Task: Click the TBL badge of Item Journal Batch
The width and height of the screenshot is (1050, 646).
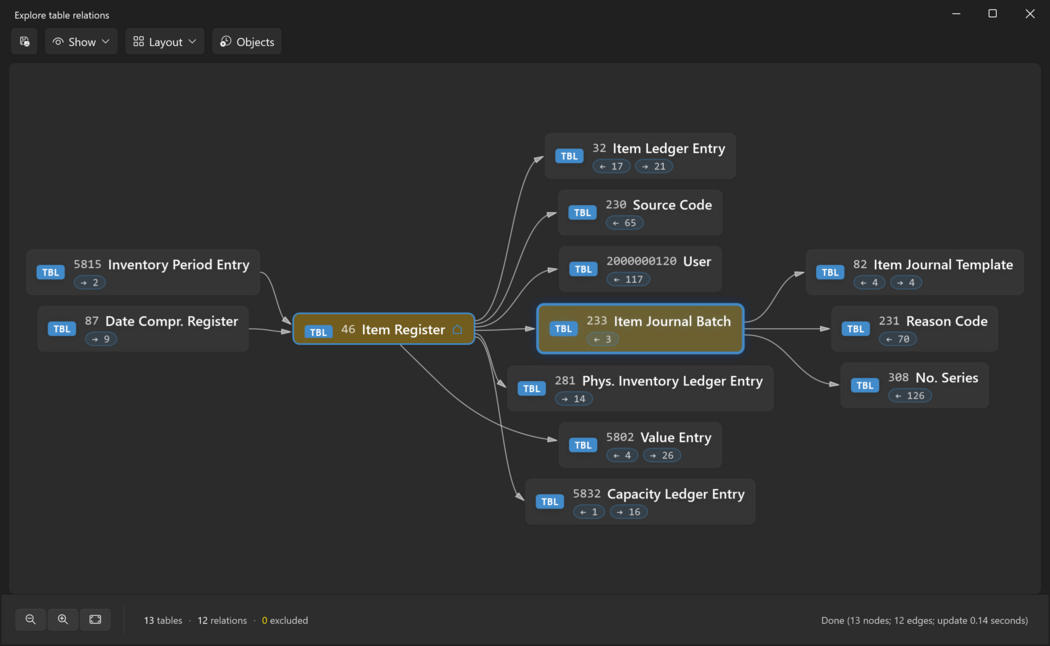Action: 563,329
